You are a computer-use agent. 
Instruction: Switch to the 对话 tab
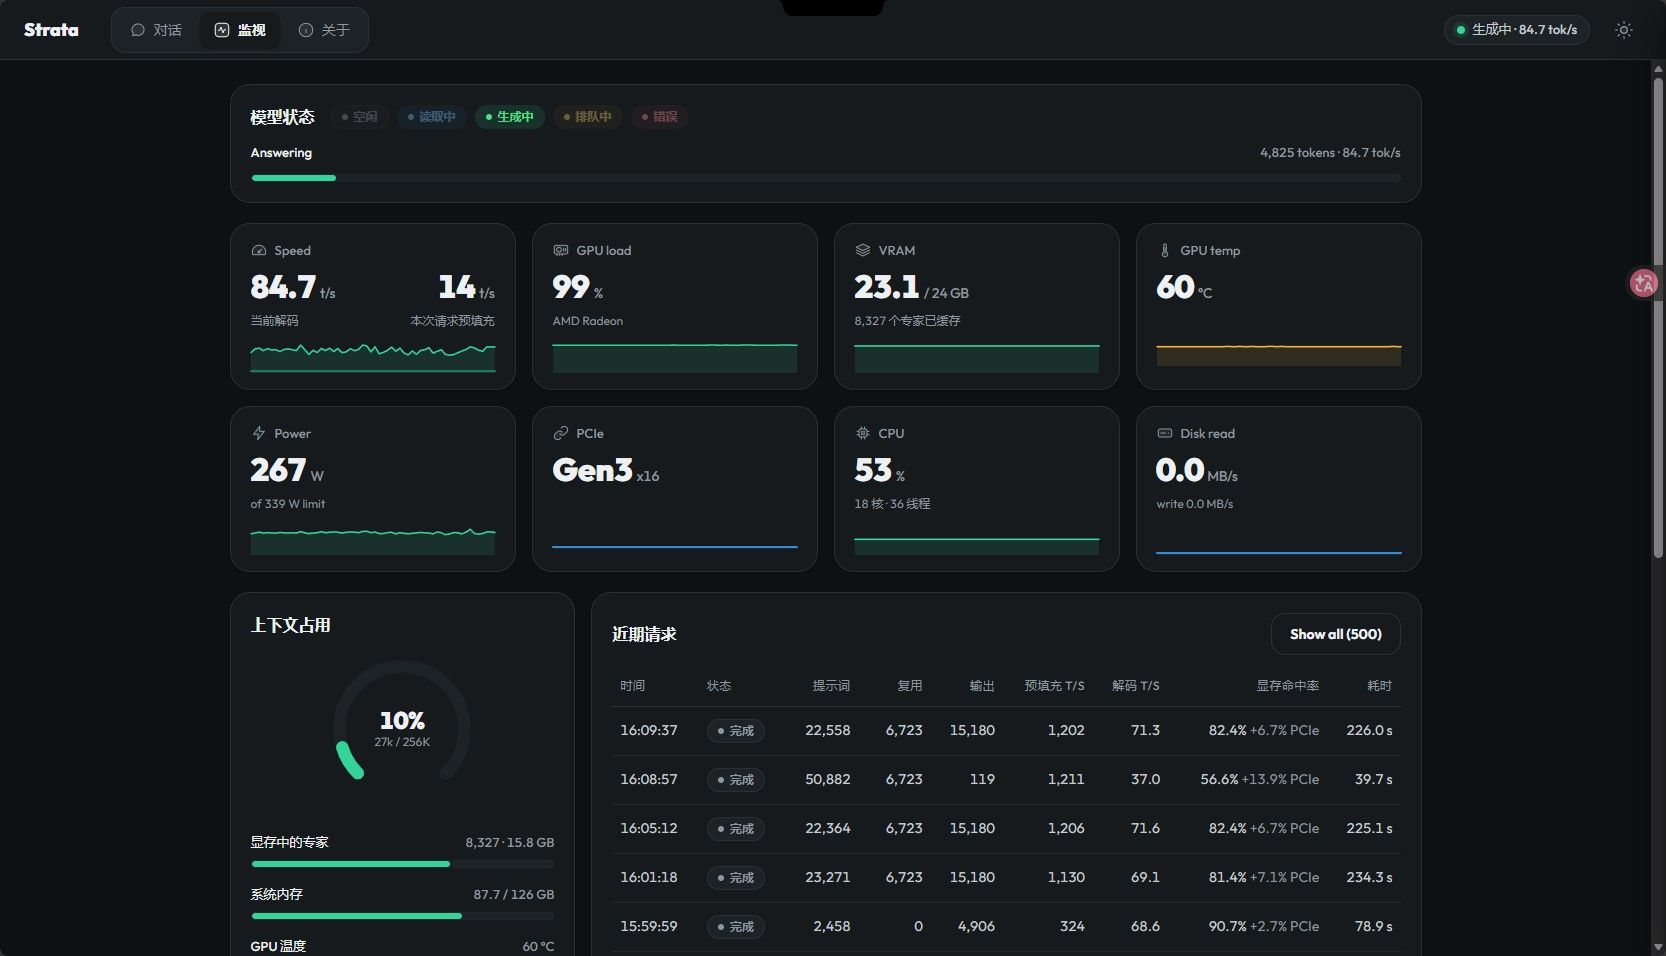[157, 30]
